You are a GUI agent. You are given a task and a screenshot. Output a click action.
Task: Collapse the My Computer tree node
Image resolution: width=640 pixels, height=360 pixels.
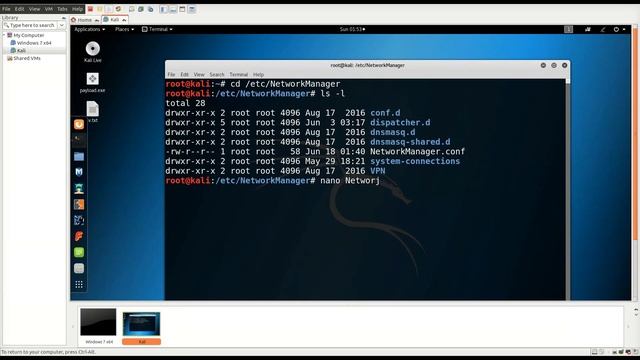(x=4, y=35)
